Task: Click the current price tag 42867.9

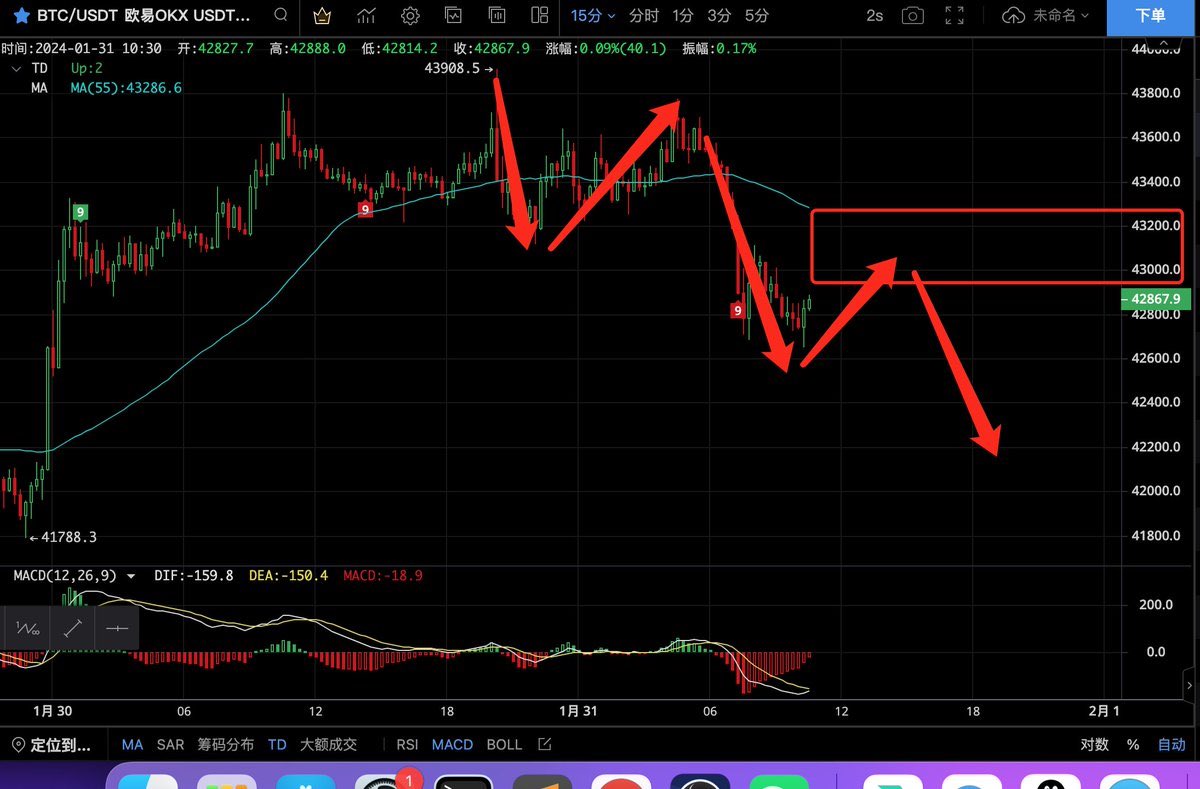Action: [x=1155, y=298]
